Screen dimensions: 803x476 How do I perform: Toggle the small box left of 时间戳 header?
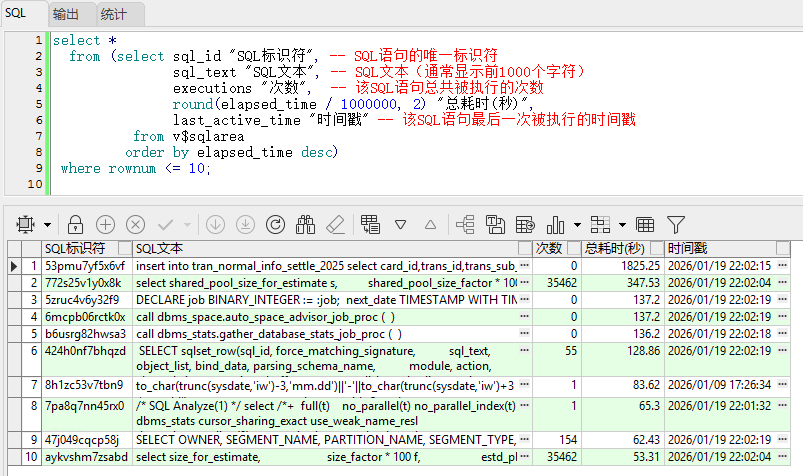(658, 248)
